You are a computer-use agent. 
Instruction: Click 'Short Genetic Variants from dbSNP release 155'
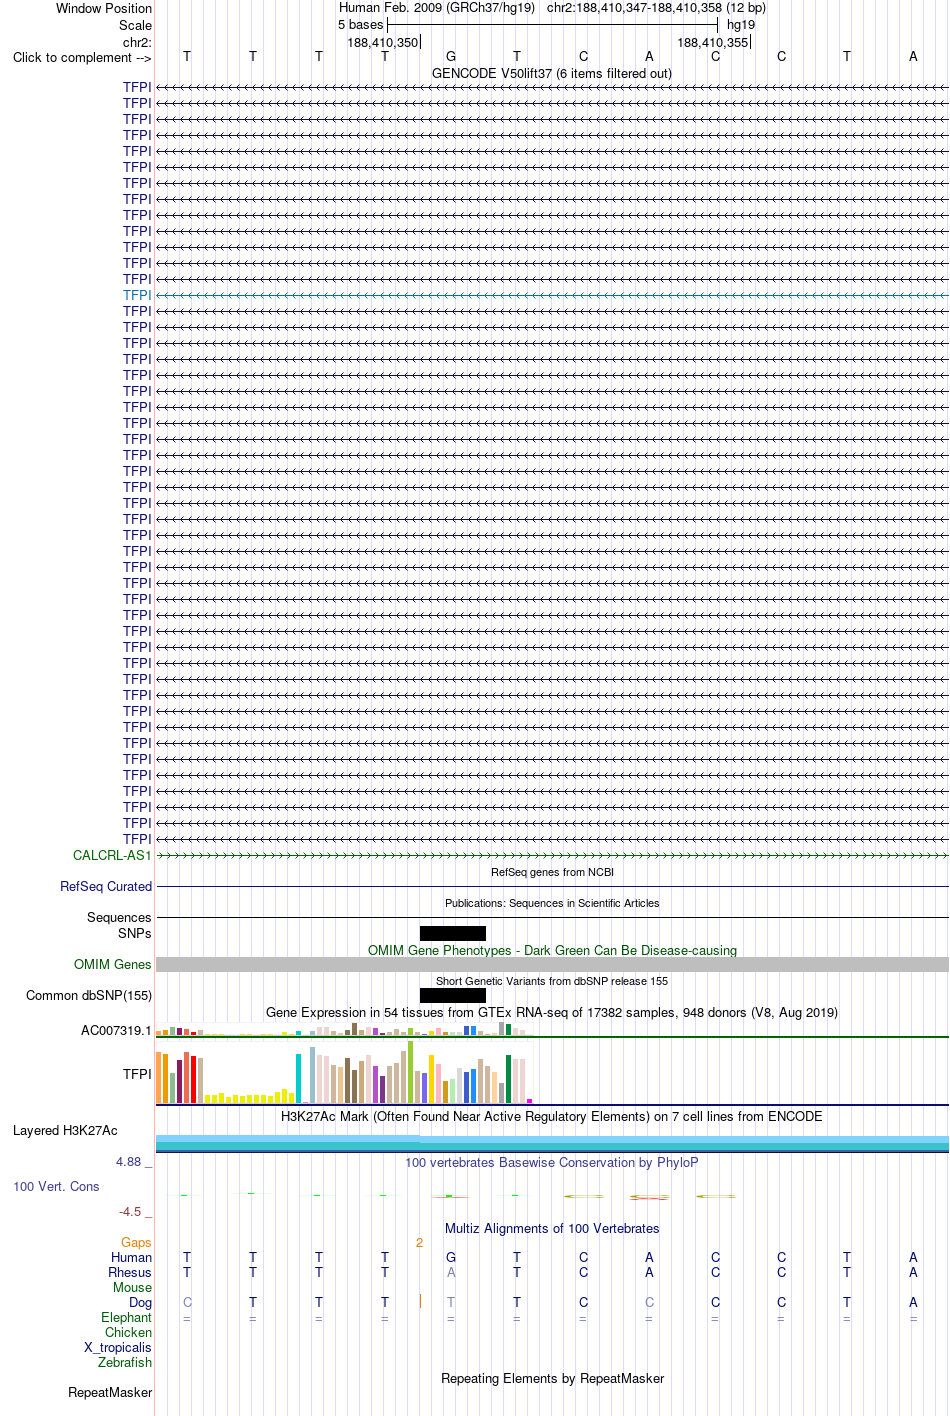click(552, 981)
